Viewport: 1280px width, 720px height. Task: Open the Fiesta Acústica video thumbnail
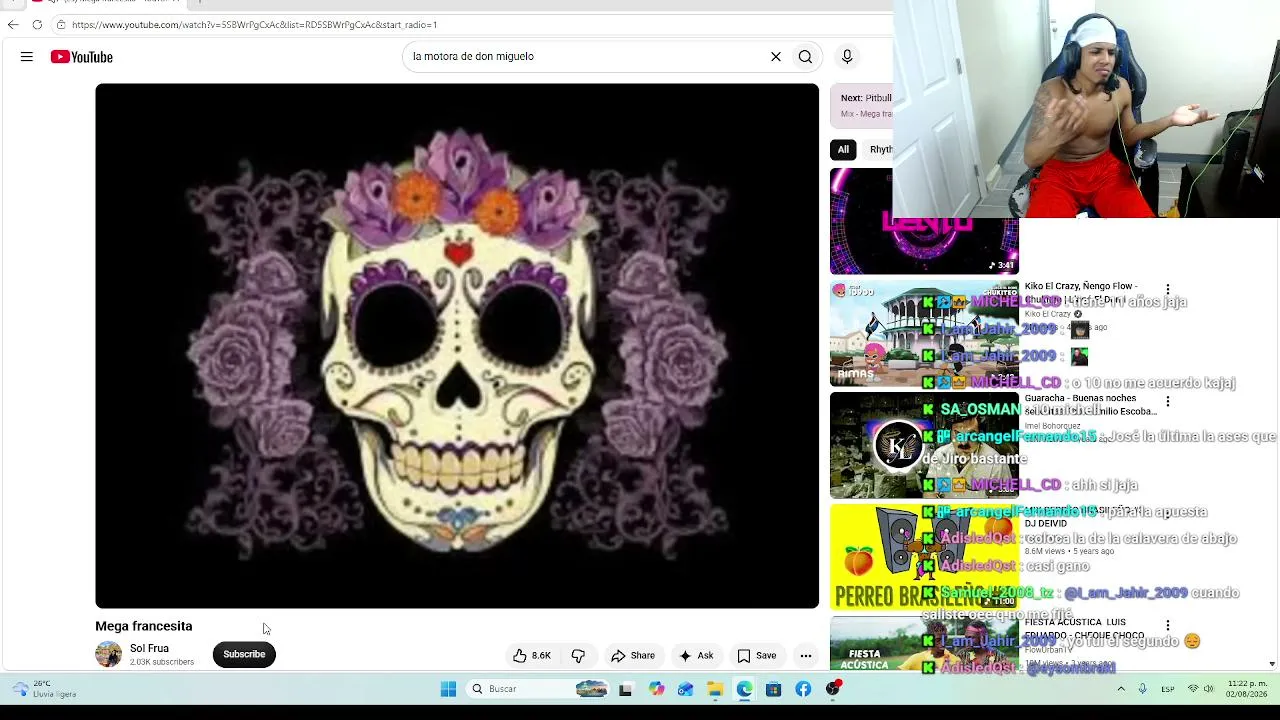pos(924,644)
